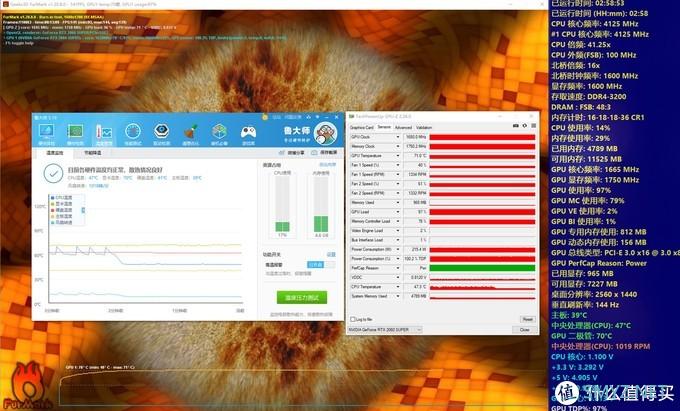Open the gamepad game library icon

248,132
